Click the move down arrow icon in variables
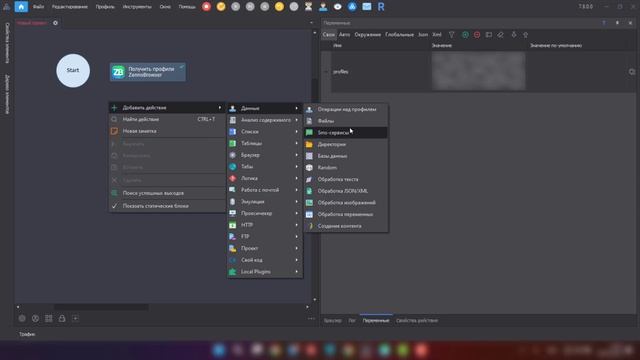 point(514,35)
